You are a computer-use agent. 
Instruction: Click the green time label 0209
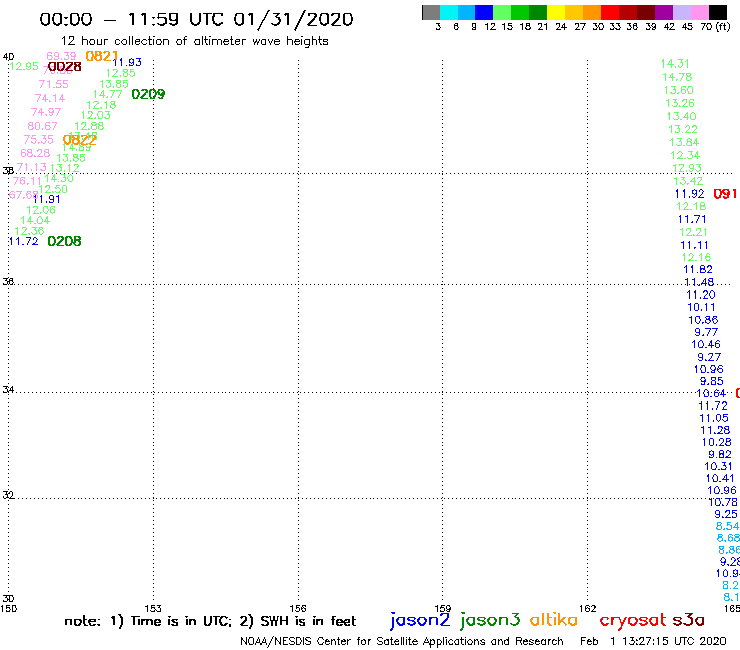coord(148,94)
